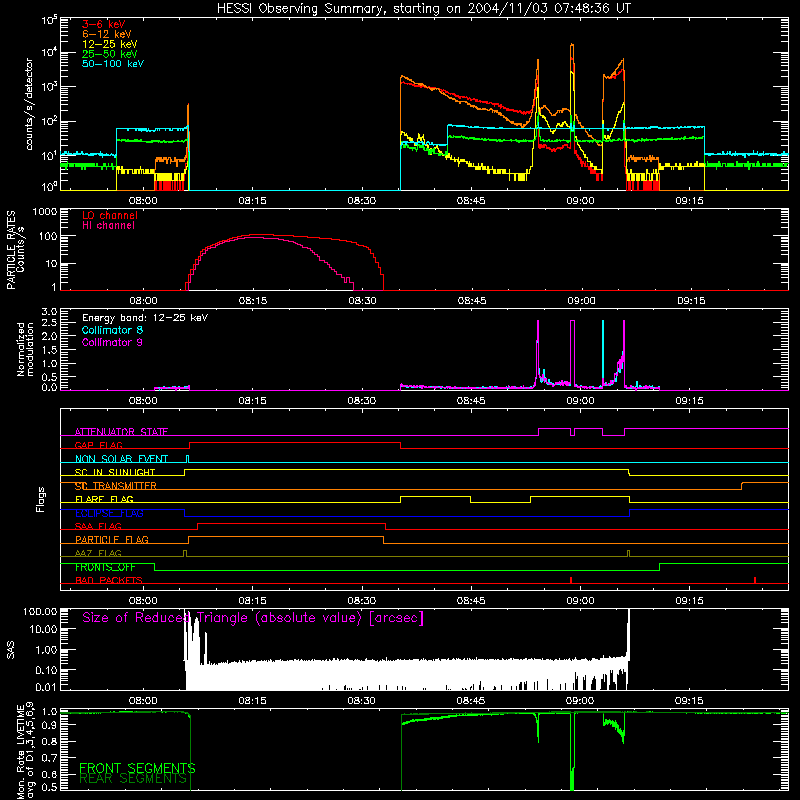Viewport: 800px width, 800px height.
Task: Select the Collimator 9 legend label
Action: (x=112, y=342)
